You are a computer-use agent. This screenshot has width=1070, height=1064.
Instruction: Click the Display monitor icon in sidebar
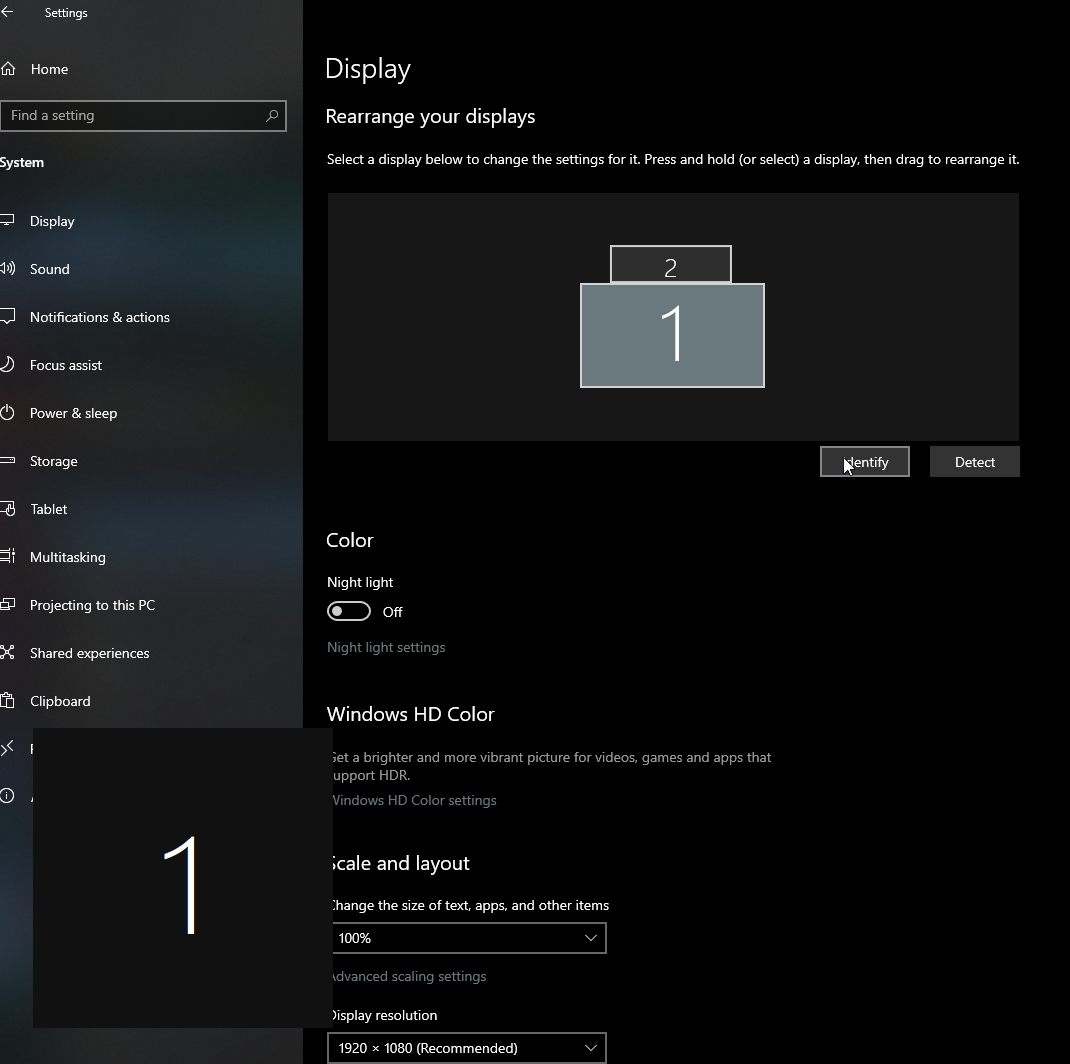pos(7,220)
